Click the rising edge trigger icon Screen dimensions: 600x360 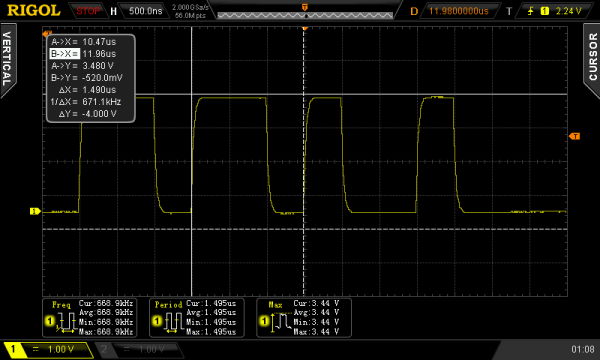[x=530, y=11]
